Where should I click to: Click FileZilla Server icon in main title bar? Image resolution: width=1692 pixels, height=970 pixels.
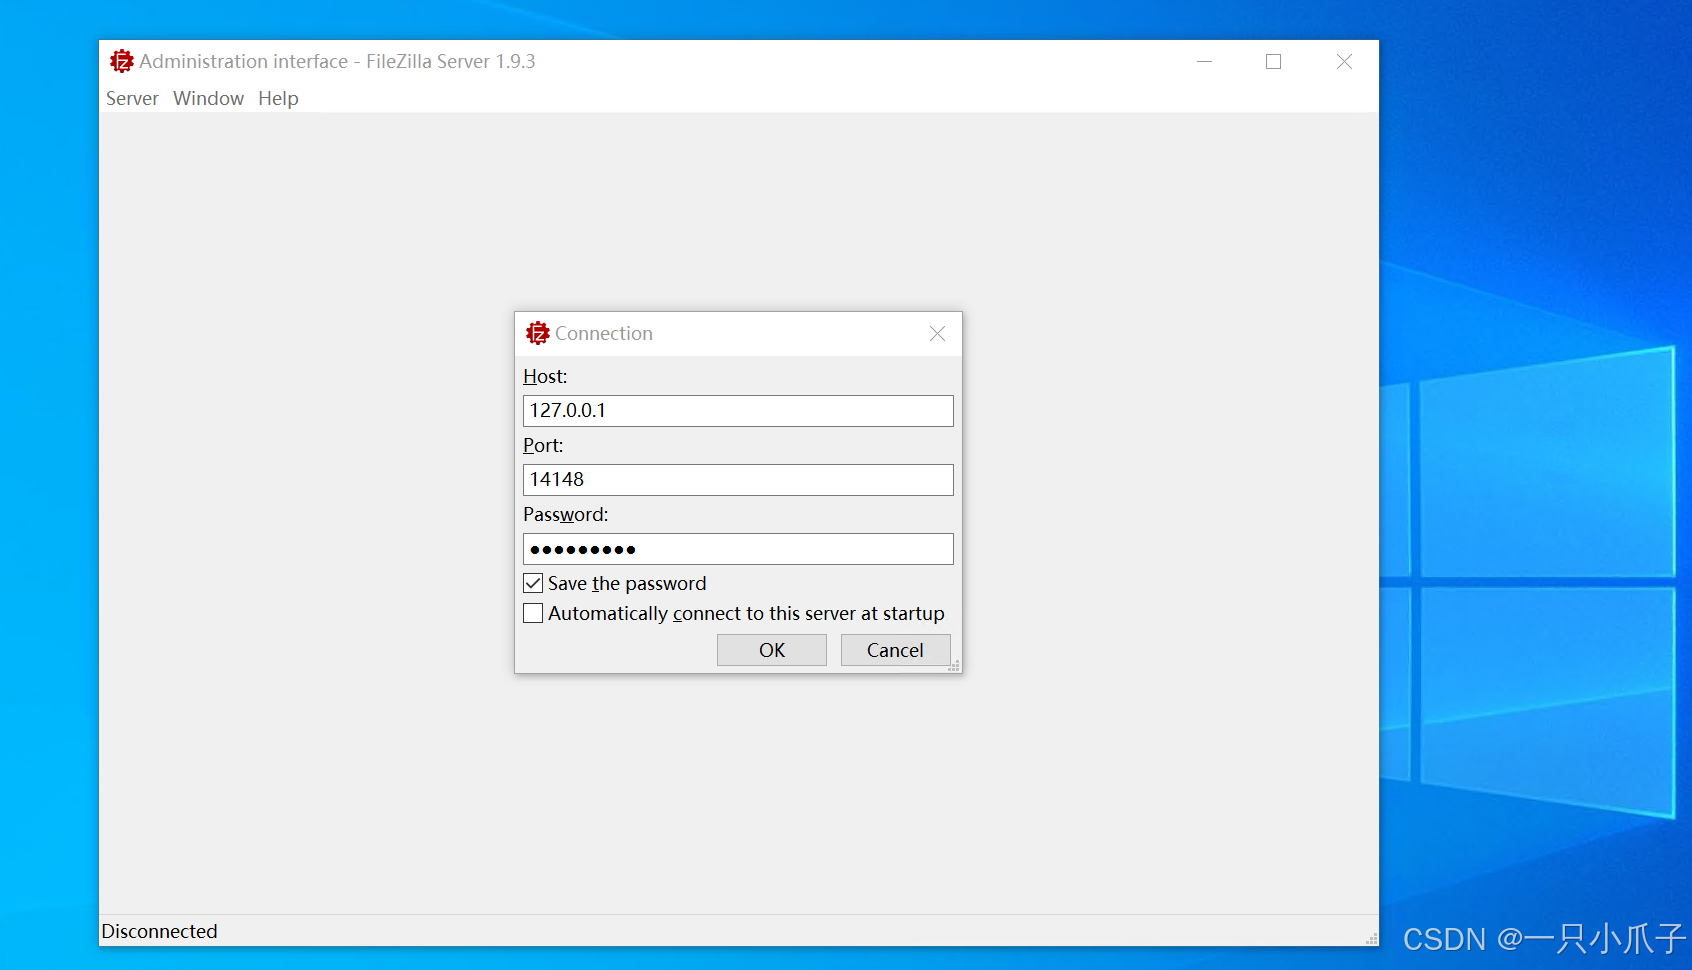[x=122, y=61]
